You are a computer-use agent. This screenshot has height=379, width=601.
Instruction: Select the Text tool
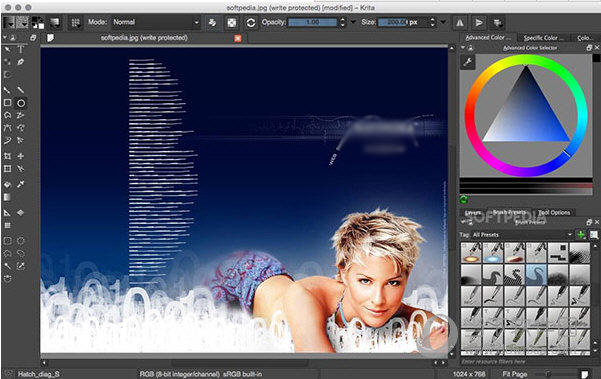[x=21, y=49]
